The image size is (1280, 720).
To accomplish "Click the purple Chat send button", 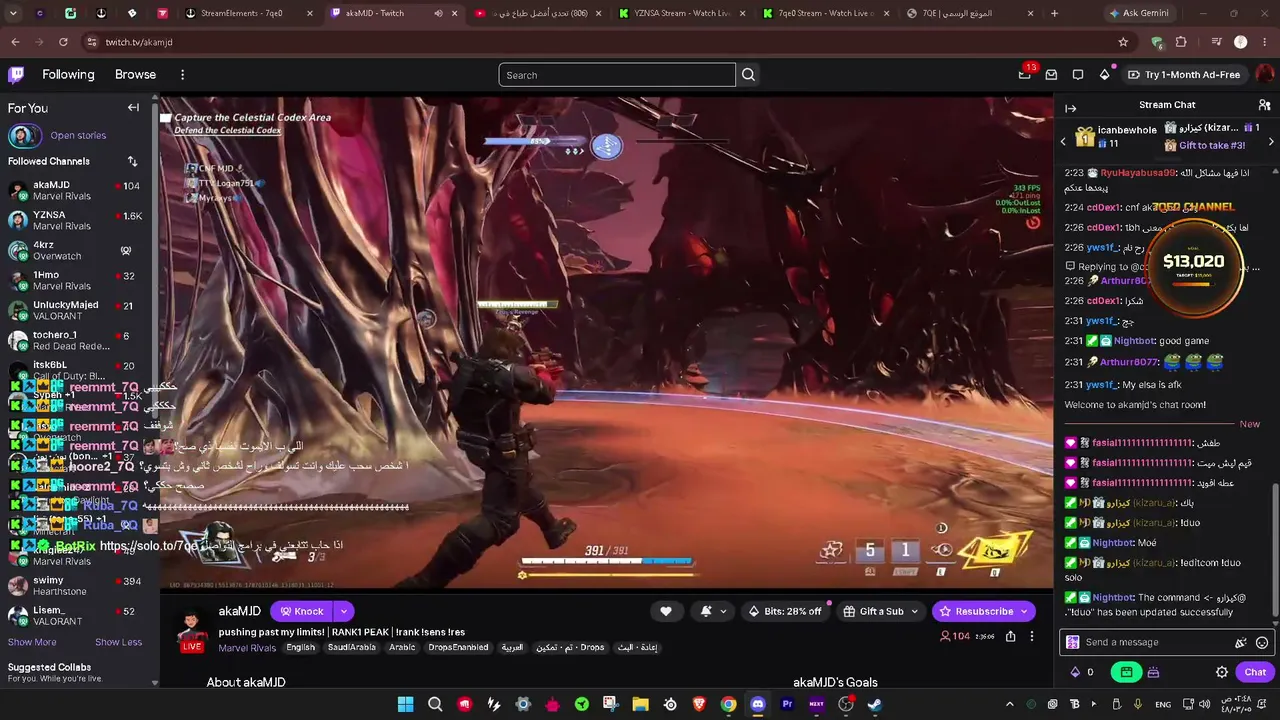I will [x=1255, y=673].
